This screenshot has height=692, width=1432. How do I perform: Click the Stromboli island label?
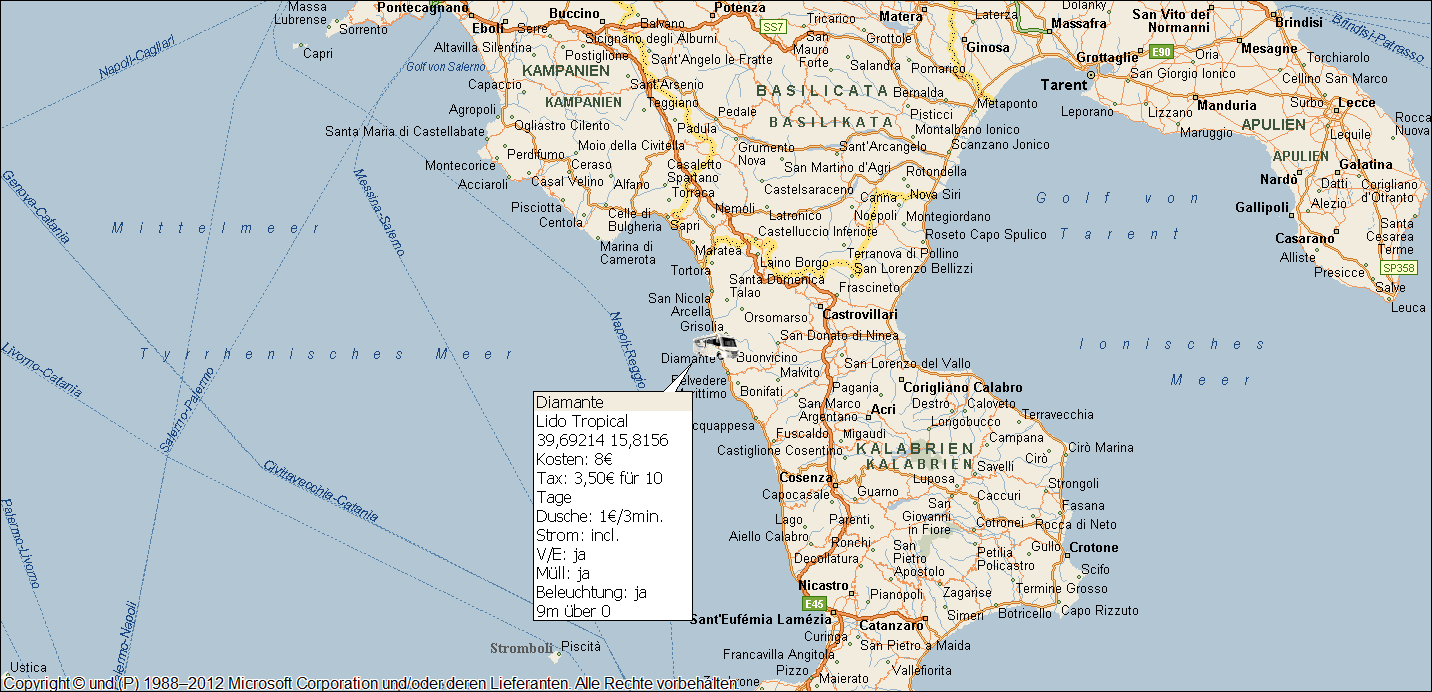coord(521,648)
